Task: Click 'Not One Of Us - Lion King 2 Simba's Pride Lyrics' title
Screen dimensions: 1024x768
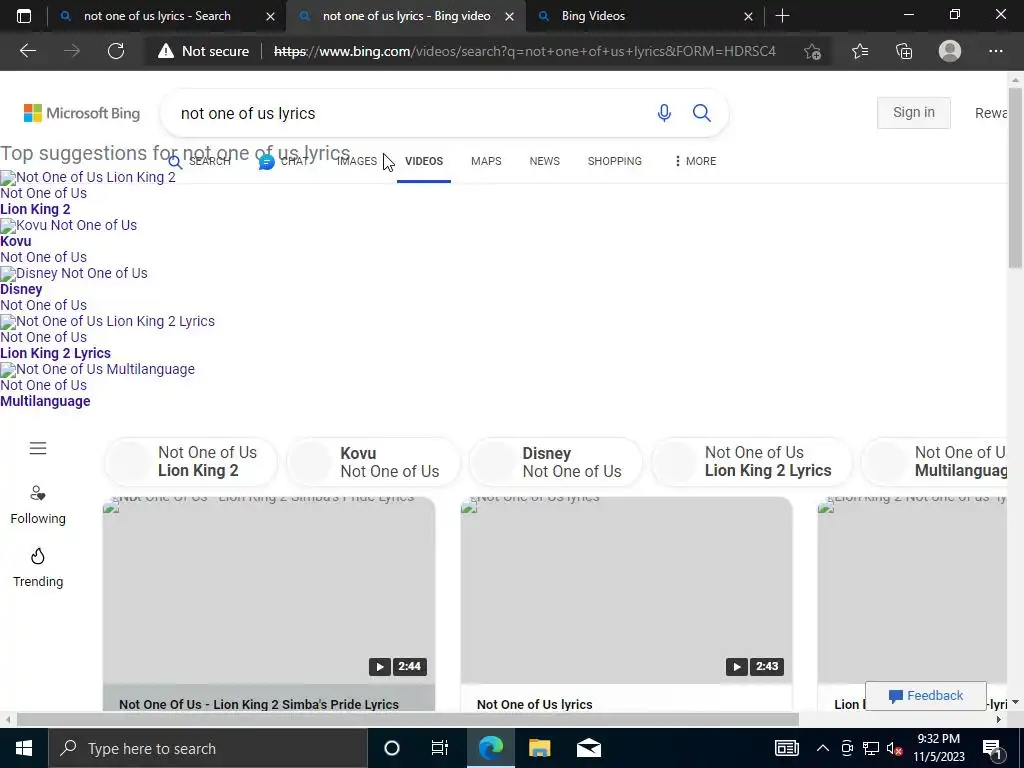Action: click(x=259, y=704)
